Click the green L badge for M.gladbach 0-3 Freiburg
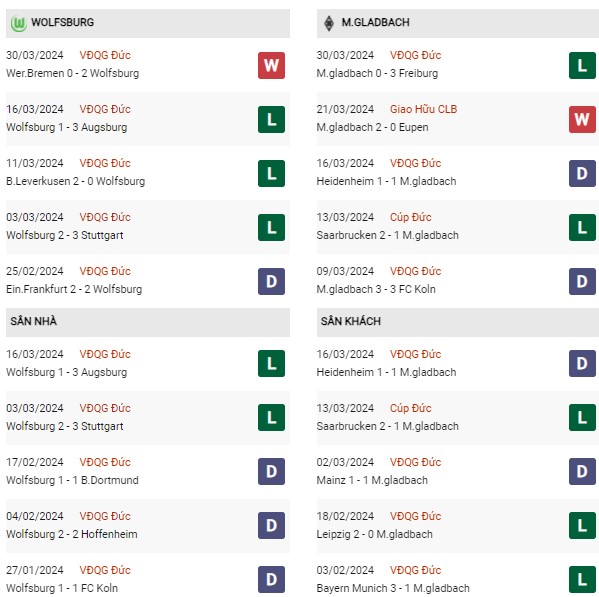This screenshot has width=599, height=597. pyautogui.click(x=582, y=65)
